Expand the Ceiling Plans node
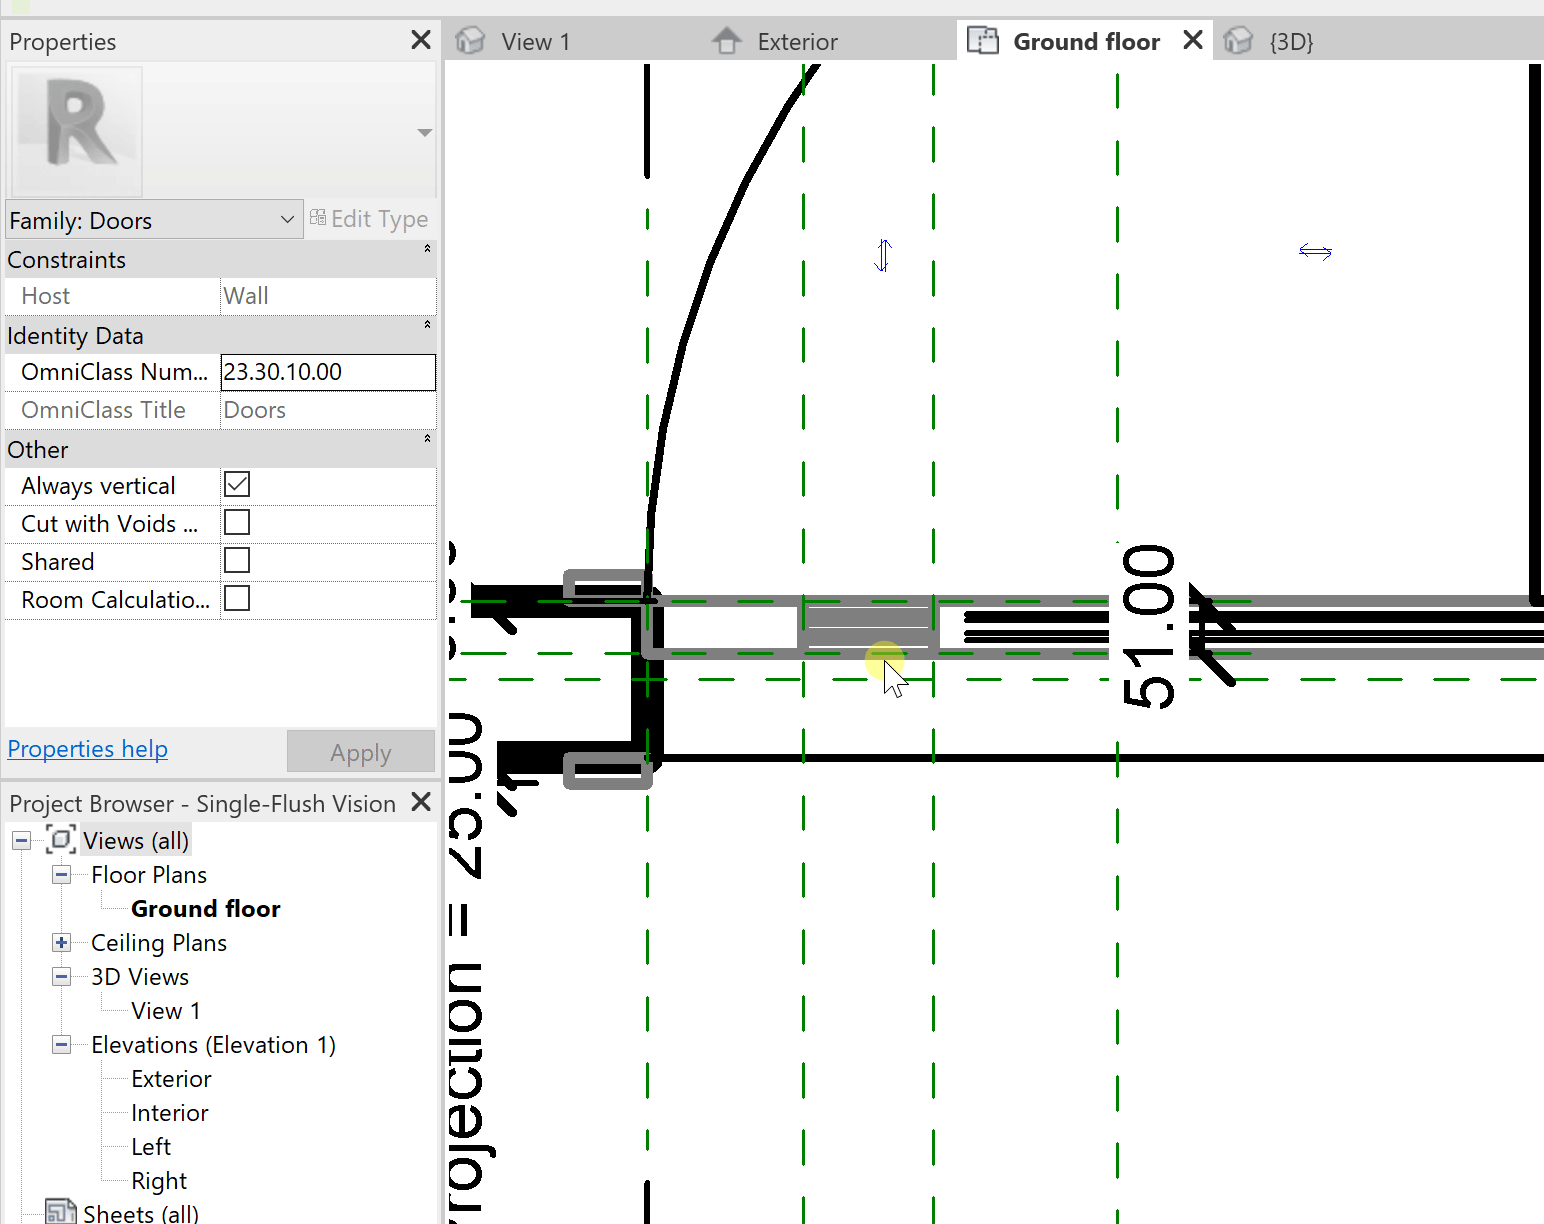 [x=61, y=943]
